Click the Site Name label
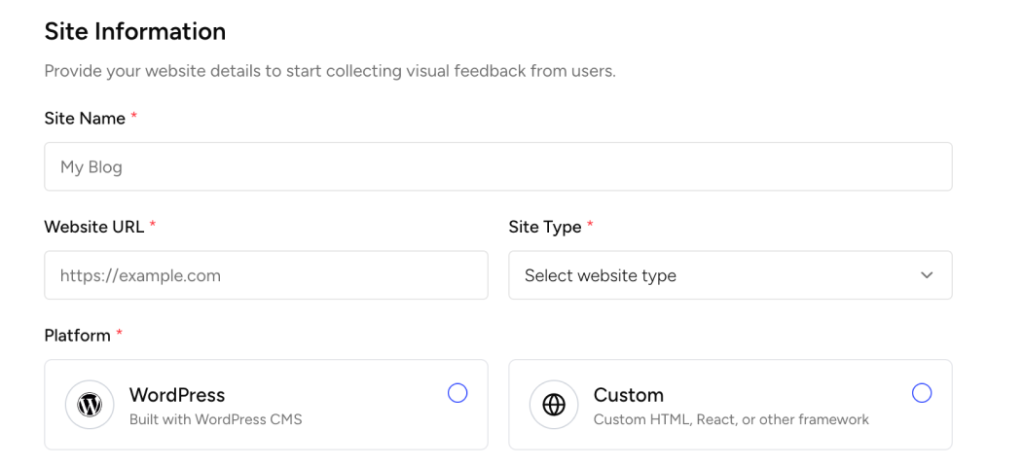The height and width of the screenshot is (467, 1024). click(x=85, y=118)
